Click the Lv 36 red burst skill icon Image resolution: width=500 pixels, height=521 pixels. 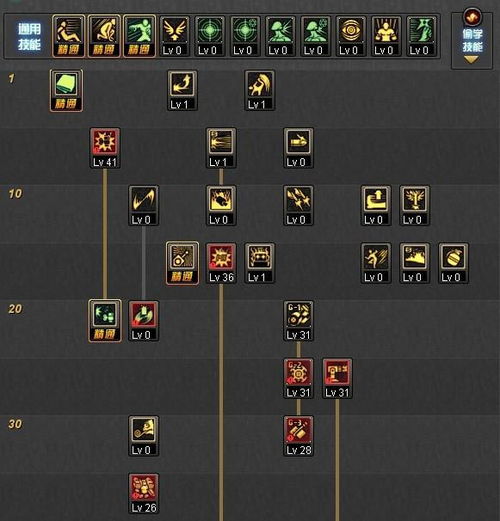(221, 263)
